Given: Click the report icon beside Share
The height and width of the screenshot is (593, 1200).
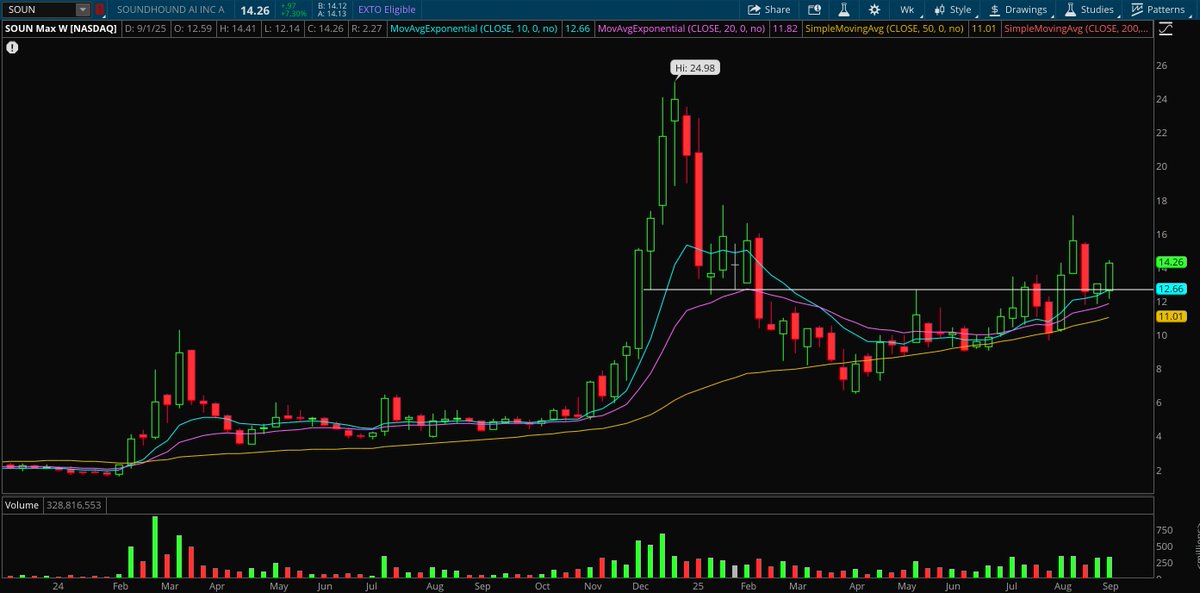Looking at the screenshot, I should point(814,9).
